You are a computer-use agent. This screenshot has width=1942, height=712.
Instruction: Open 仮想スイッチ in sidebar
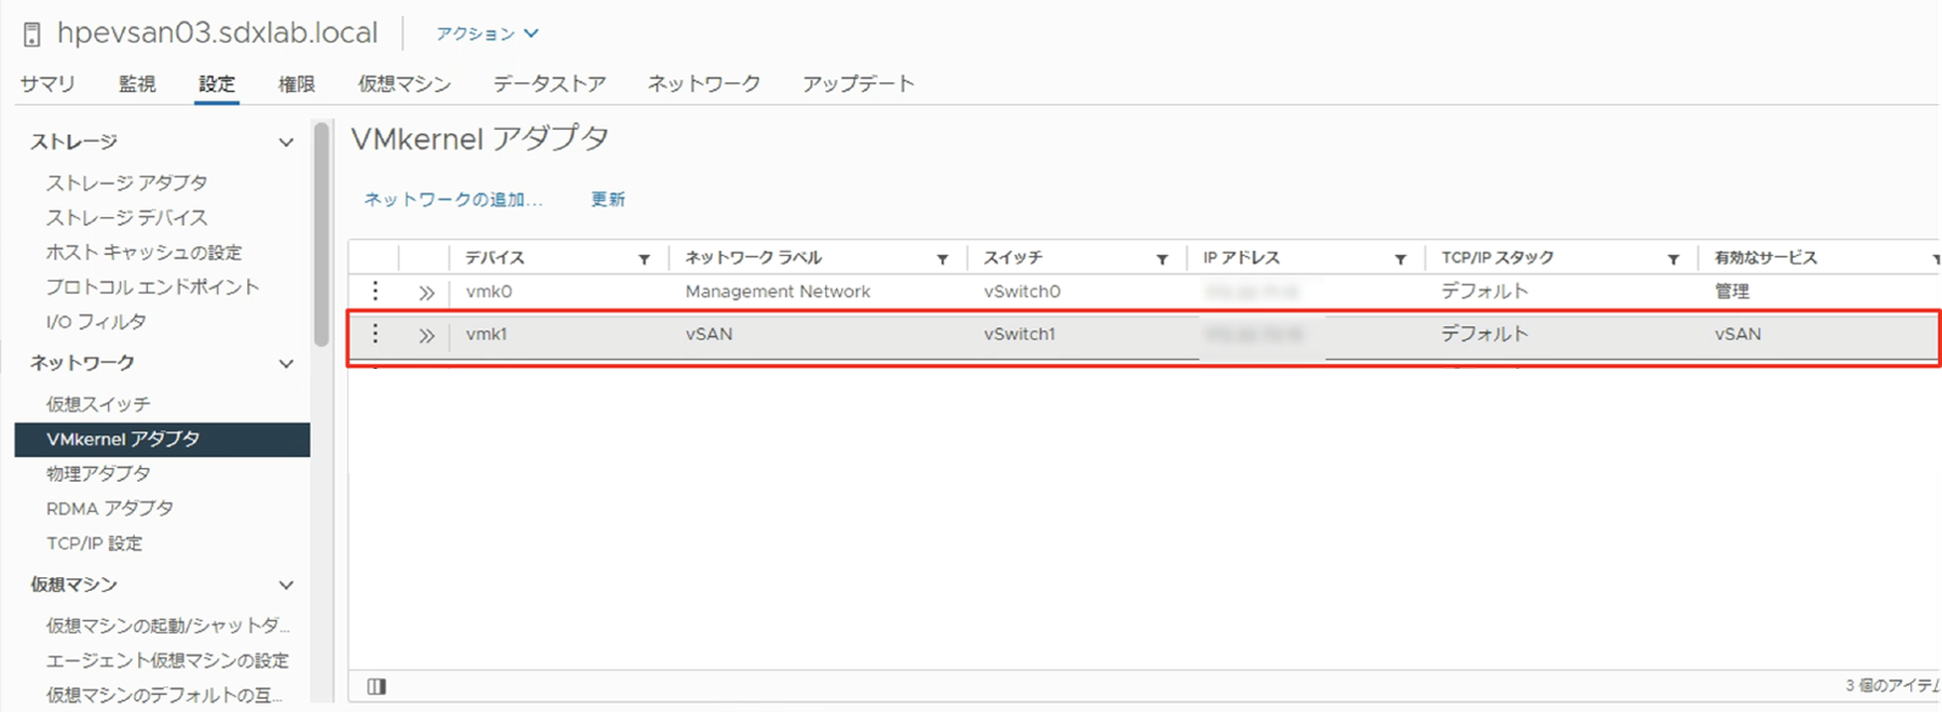98,404
